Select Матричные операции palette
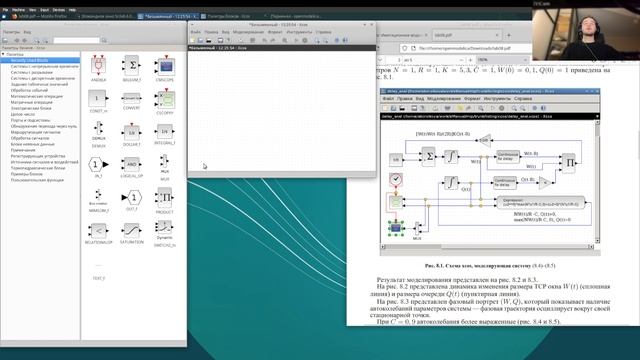Image resolution: width=640 pixels, height=360 pixels. (32, 102)
